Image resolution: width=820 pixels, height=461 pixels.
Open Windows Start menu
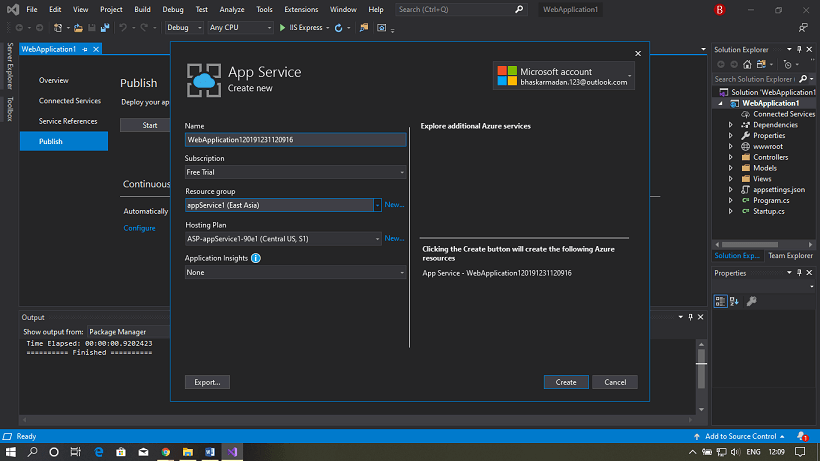pyautogui.click(x=11, y=452)
